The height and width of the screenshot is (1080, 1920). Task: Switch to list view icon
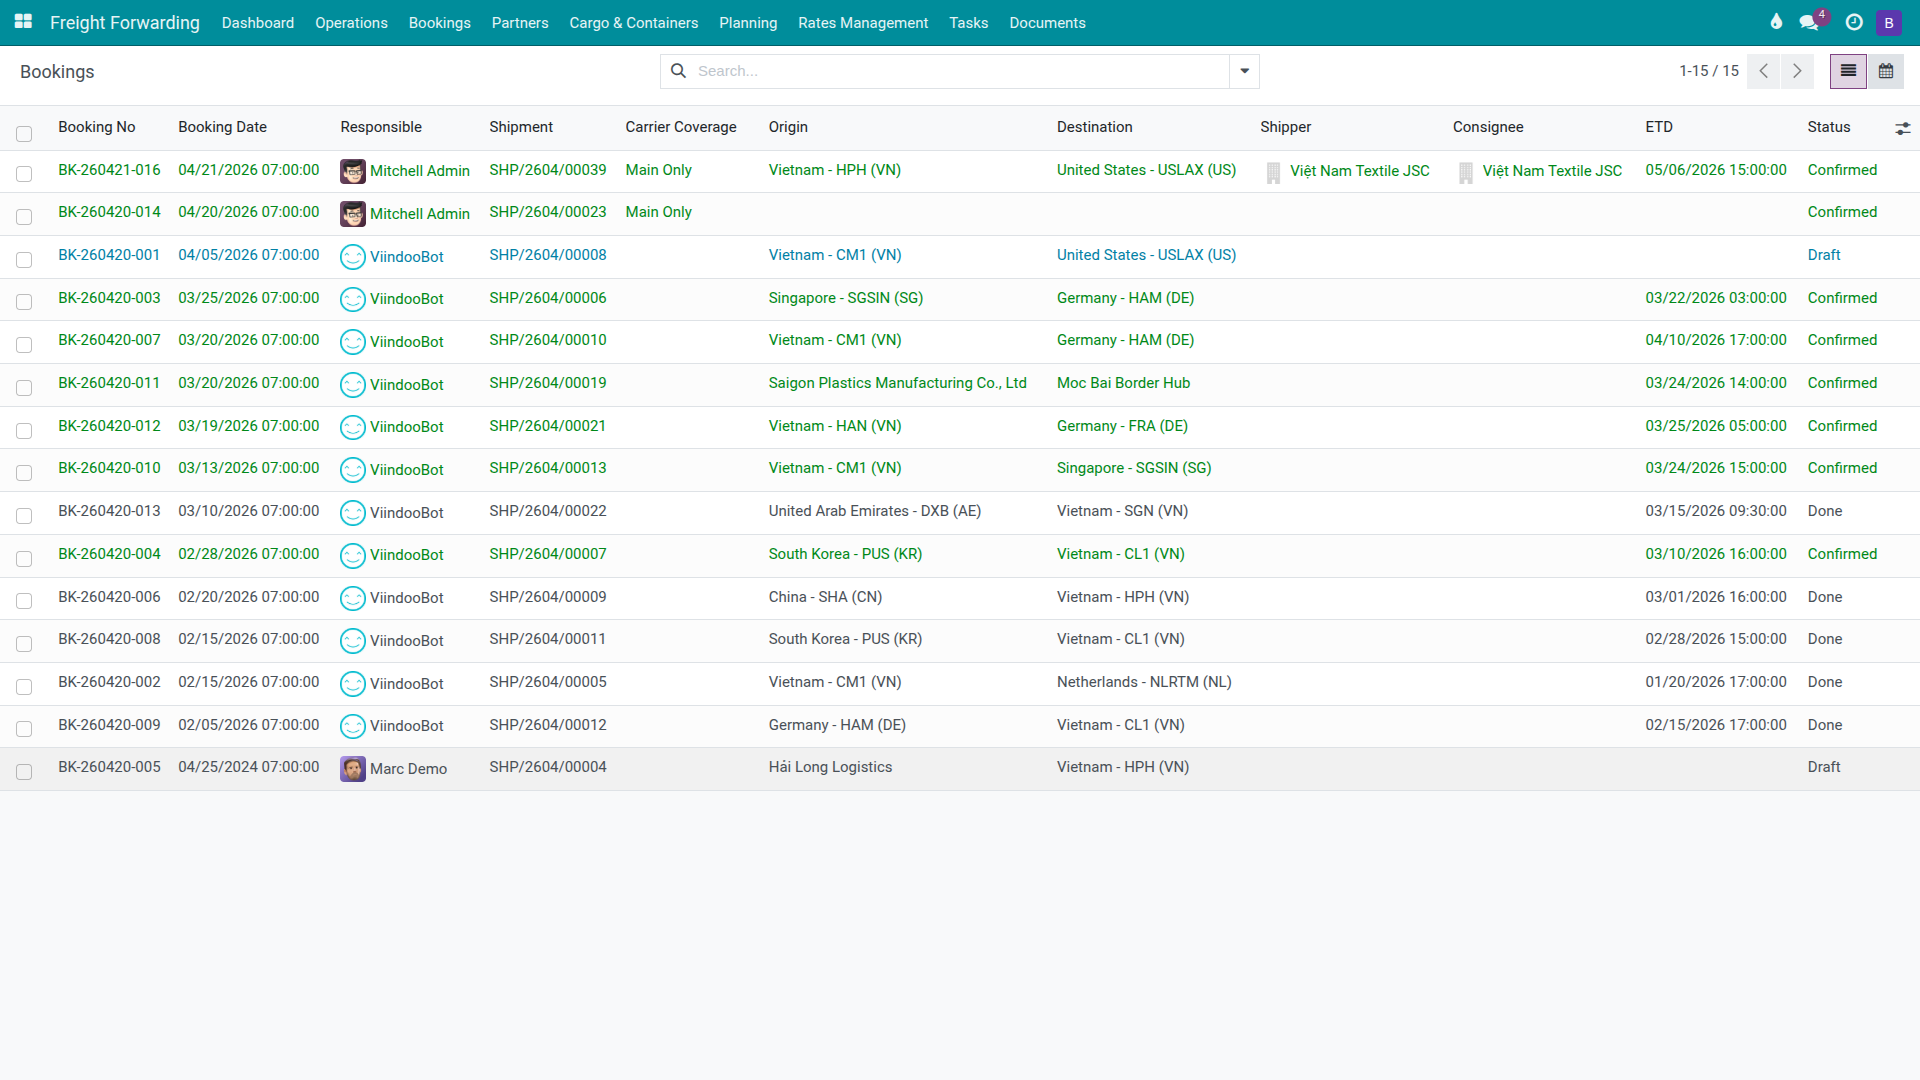[1848, 71]
